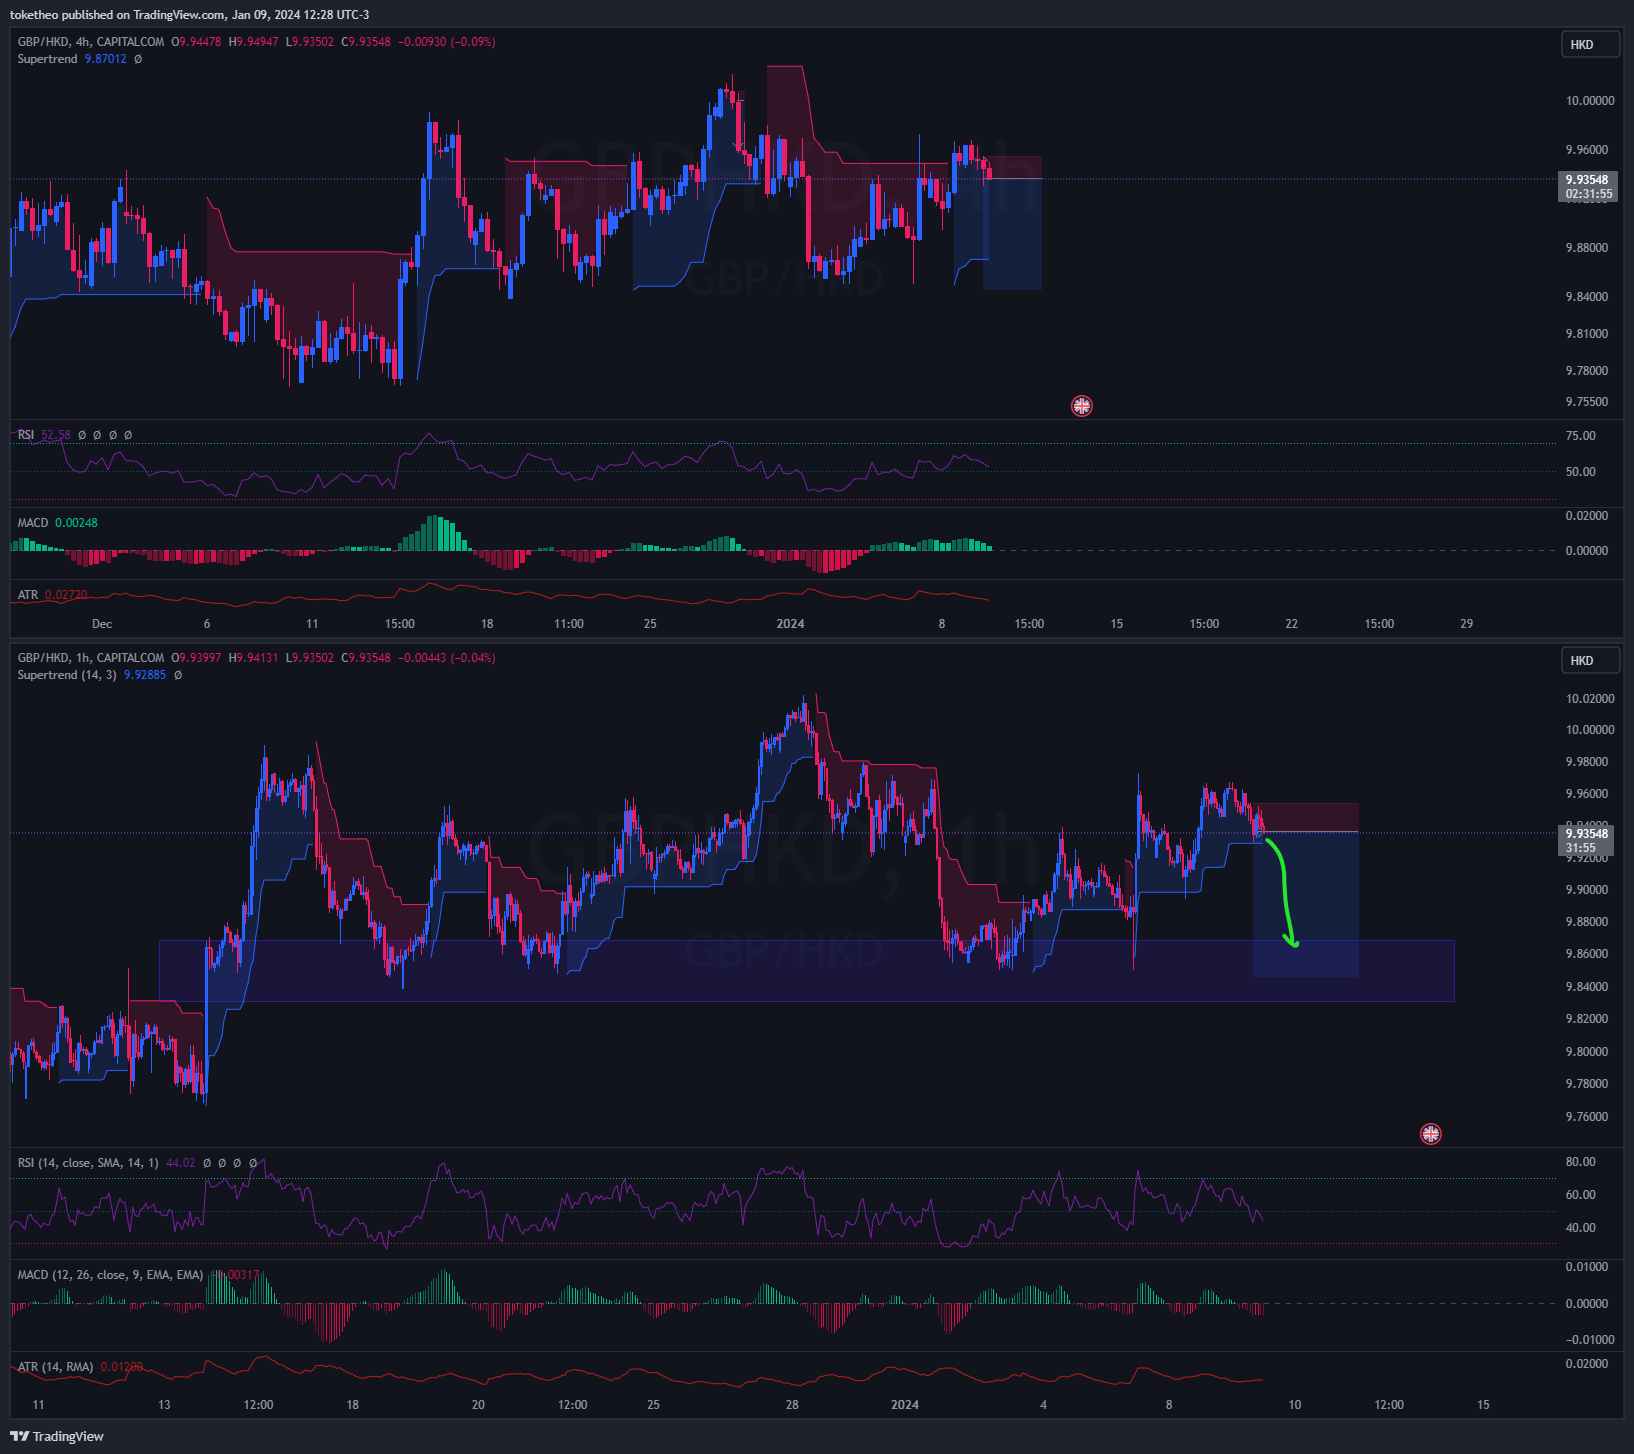Click the 75.00 RSI level on 4h pane
Image resolution: width=1634 pixels, height=1454 pixels.
1580,436
